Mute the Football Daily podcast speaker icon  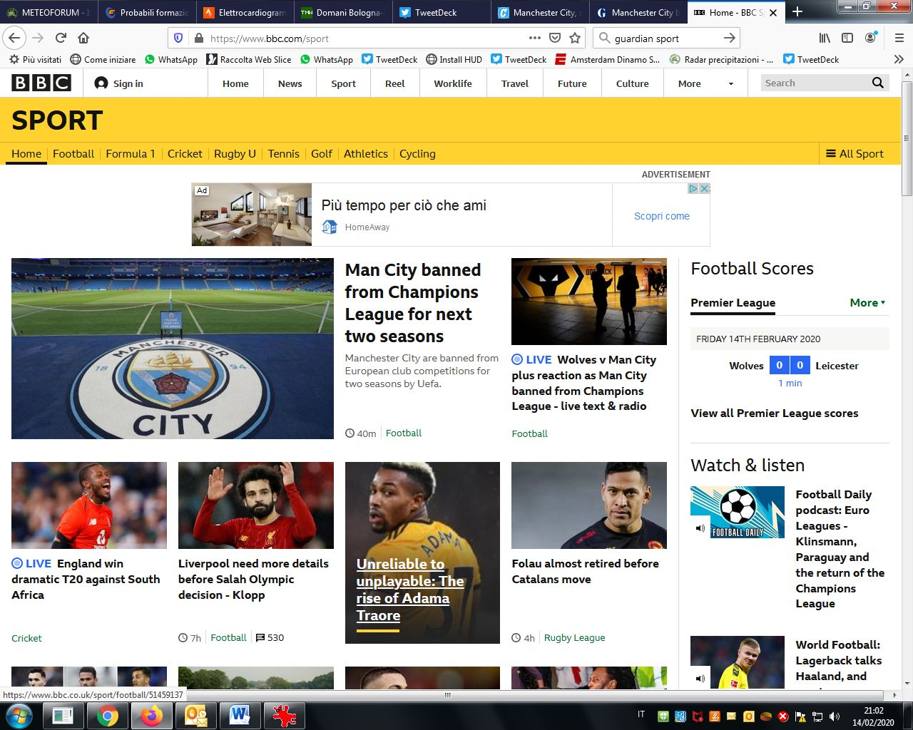click(x=700, y=527)
